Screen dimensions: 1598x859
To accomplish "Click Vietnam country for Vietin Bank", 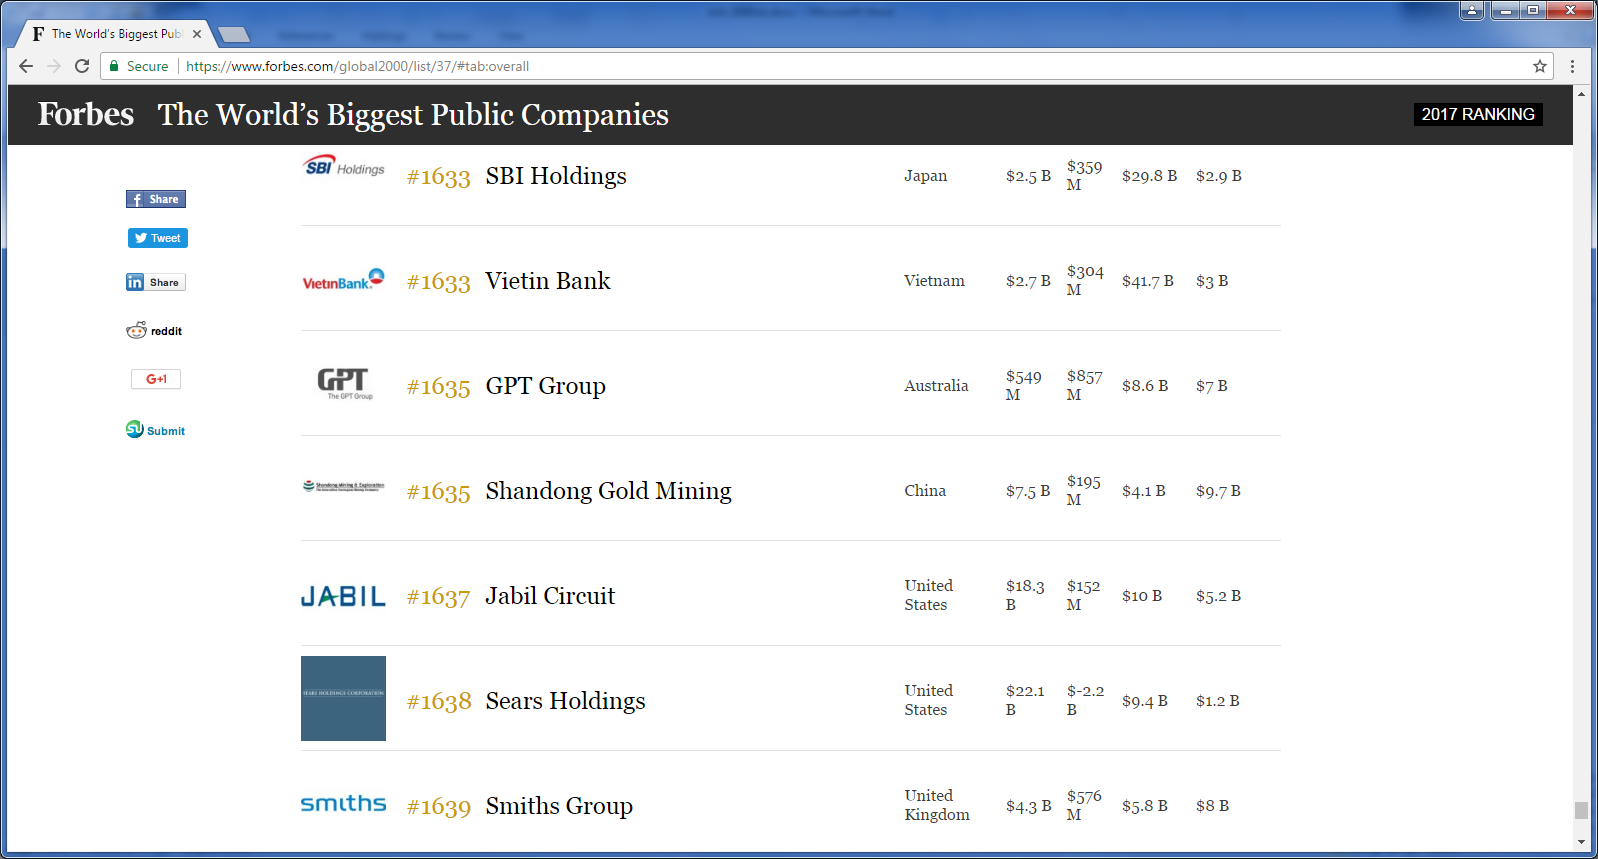I will 934,281.
